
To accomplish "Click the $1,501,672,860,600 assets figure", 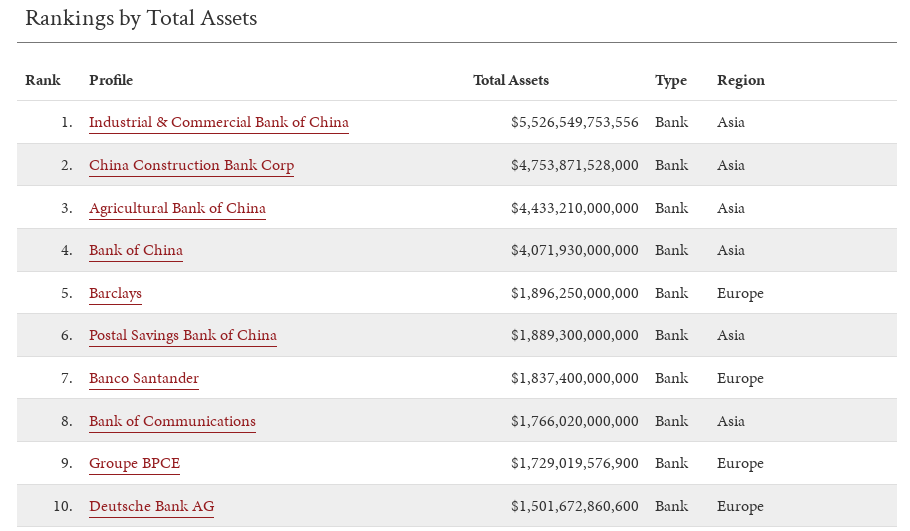I will [575, 506].
